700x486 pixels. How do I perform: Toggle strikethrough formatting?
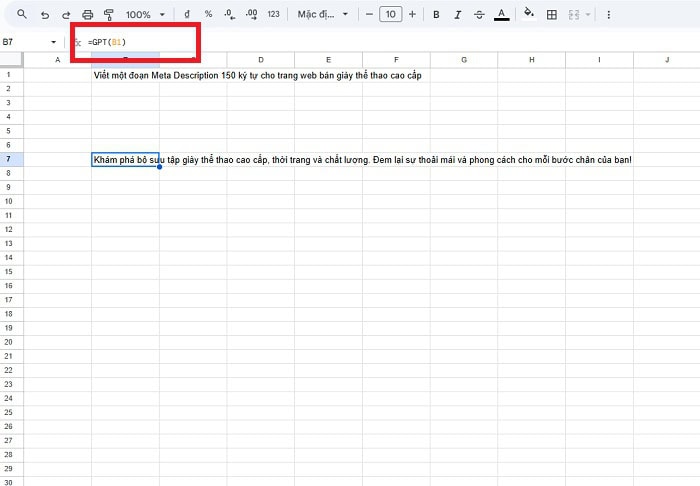coord(479,14)
